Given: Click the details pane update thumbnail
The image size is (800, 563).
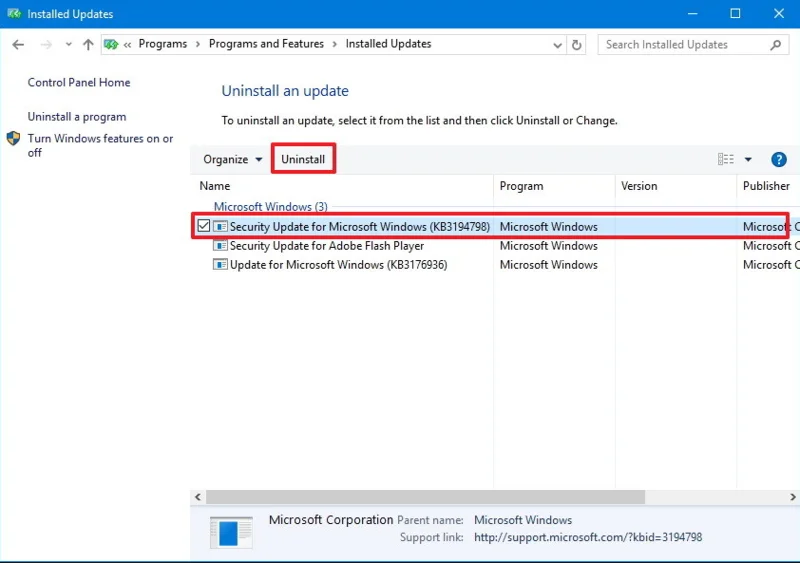Looking at the screenshot, I should (231, 532).
